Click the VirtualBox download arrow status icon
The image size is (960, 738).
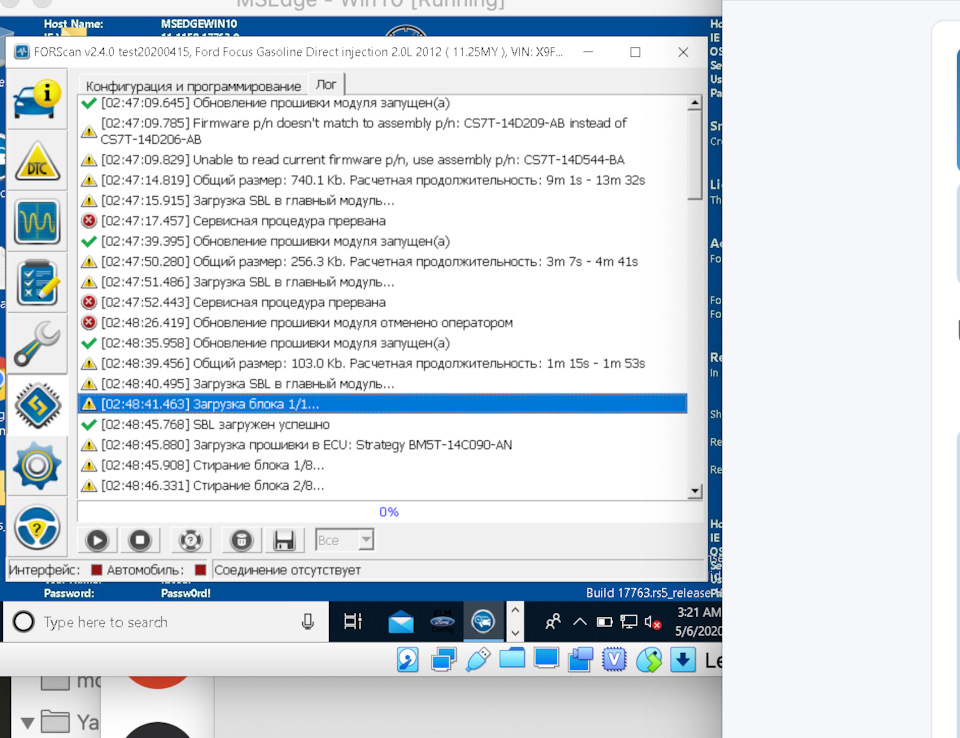coord(683,660)
